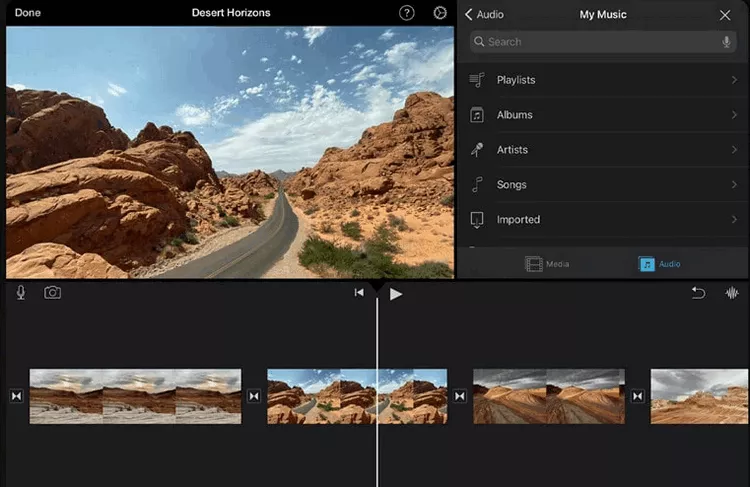This screenshot has height=487, width=750.
Task: Play the video preview
Action: point(395,294)
